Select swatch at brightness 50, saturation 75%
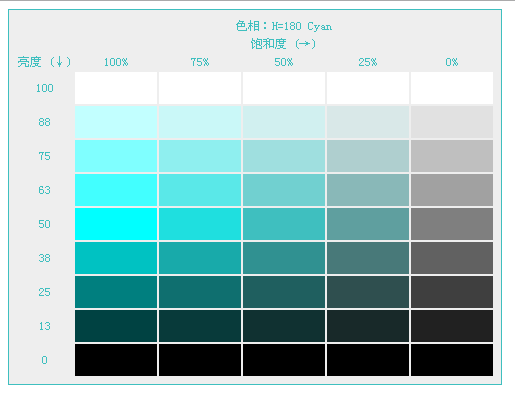 (200, 224)
